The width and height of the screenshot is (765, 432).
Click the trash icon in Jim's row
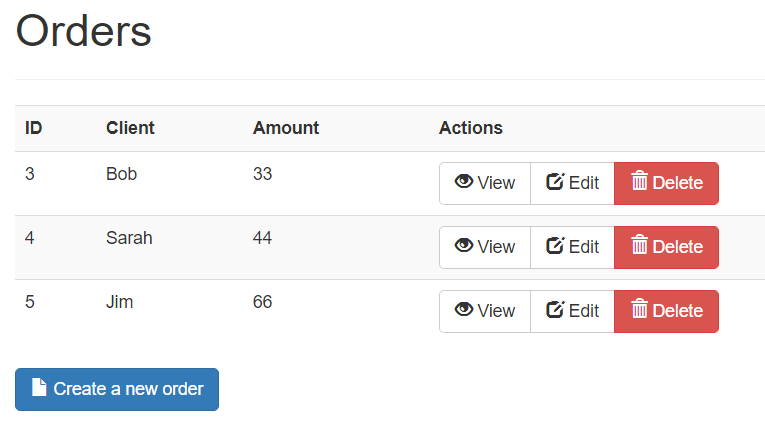coord(640,310)
